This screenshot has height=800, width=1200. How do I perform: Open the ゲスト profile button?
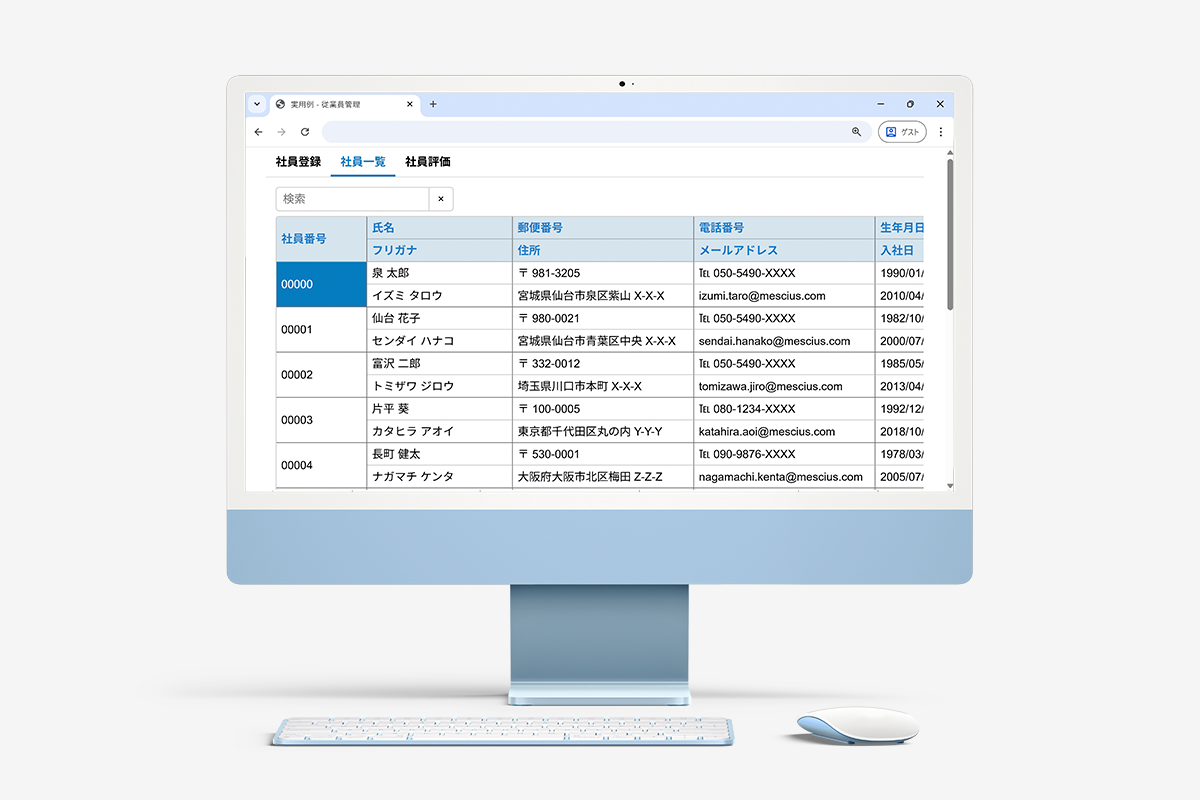coord(902,132)
